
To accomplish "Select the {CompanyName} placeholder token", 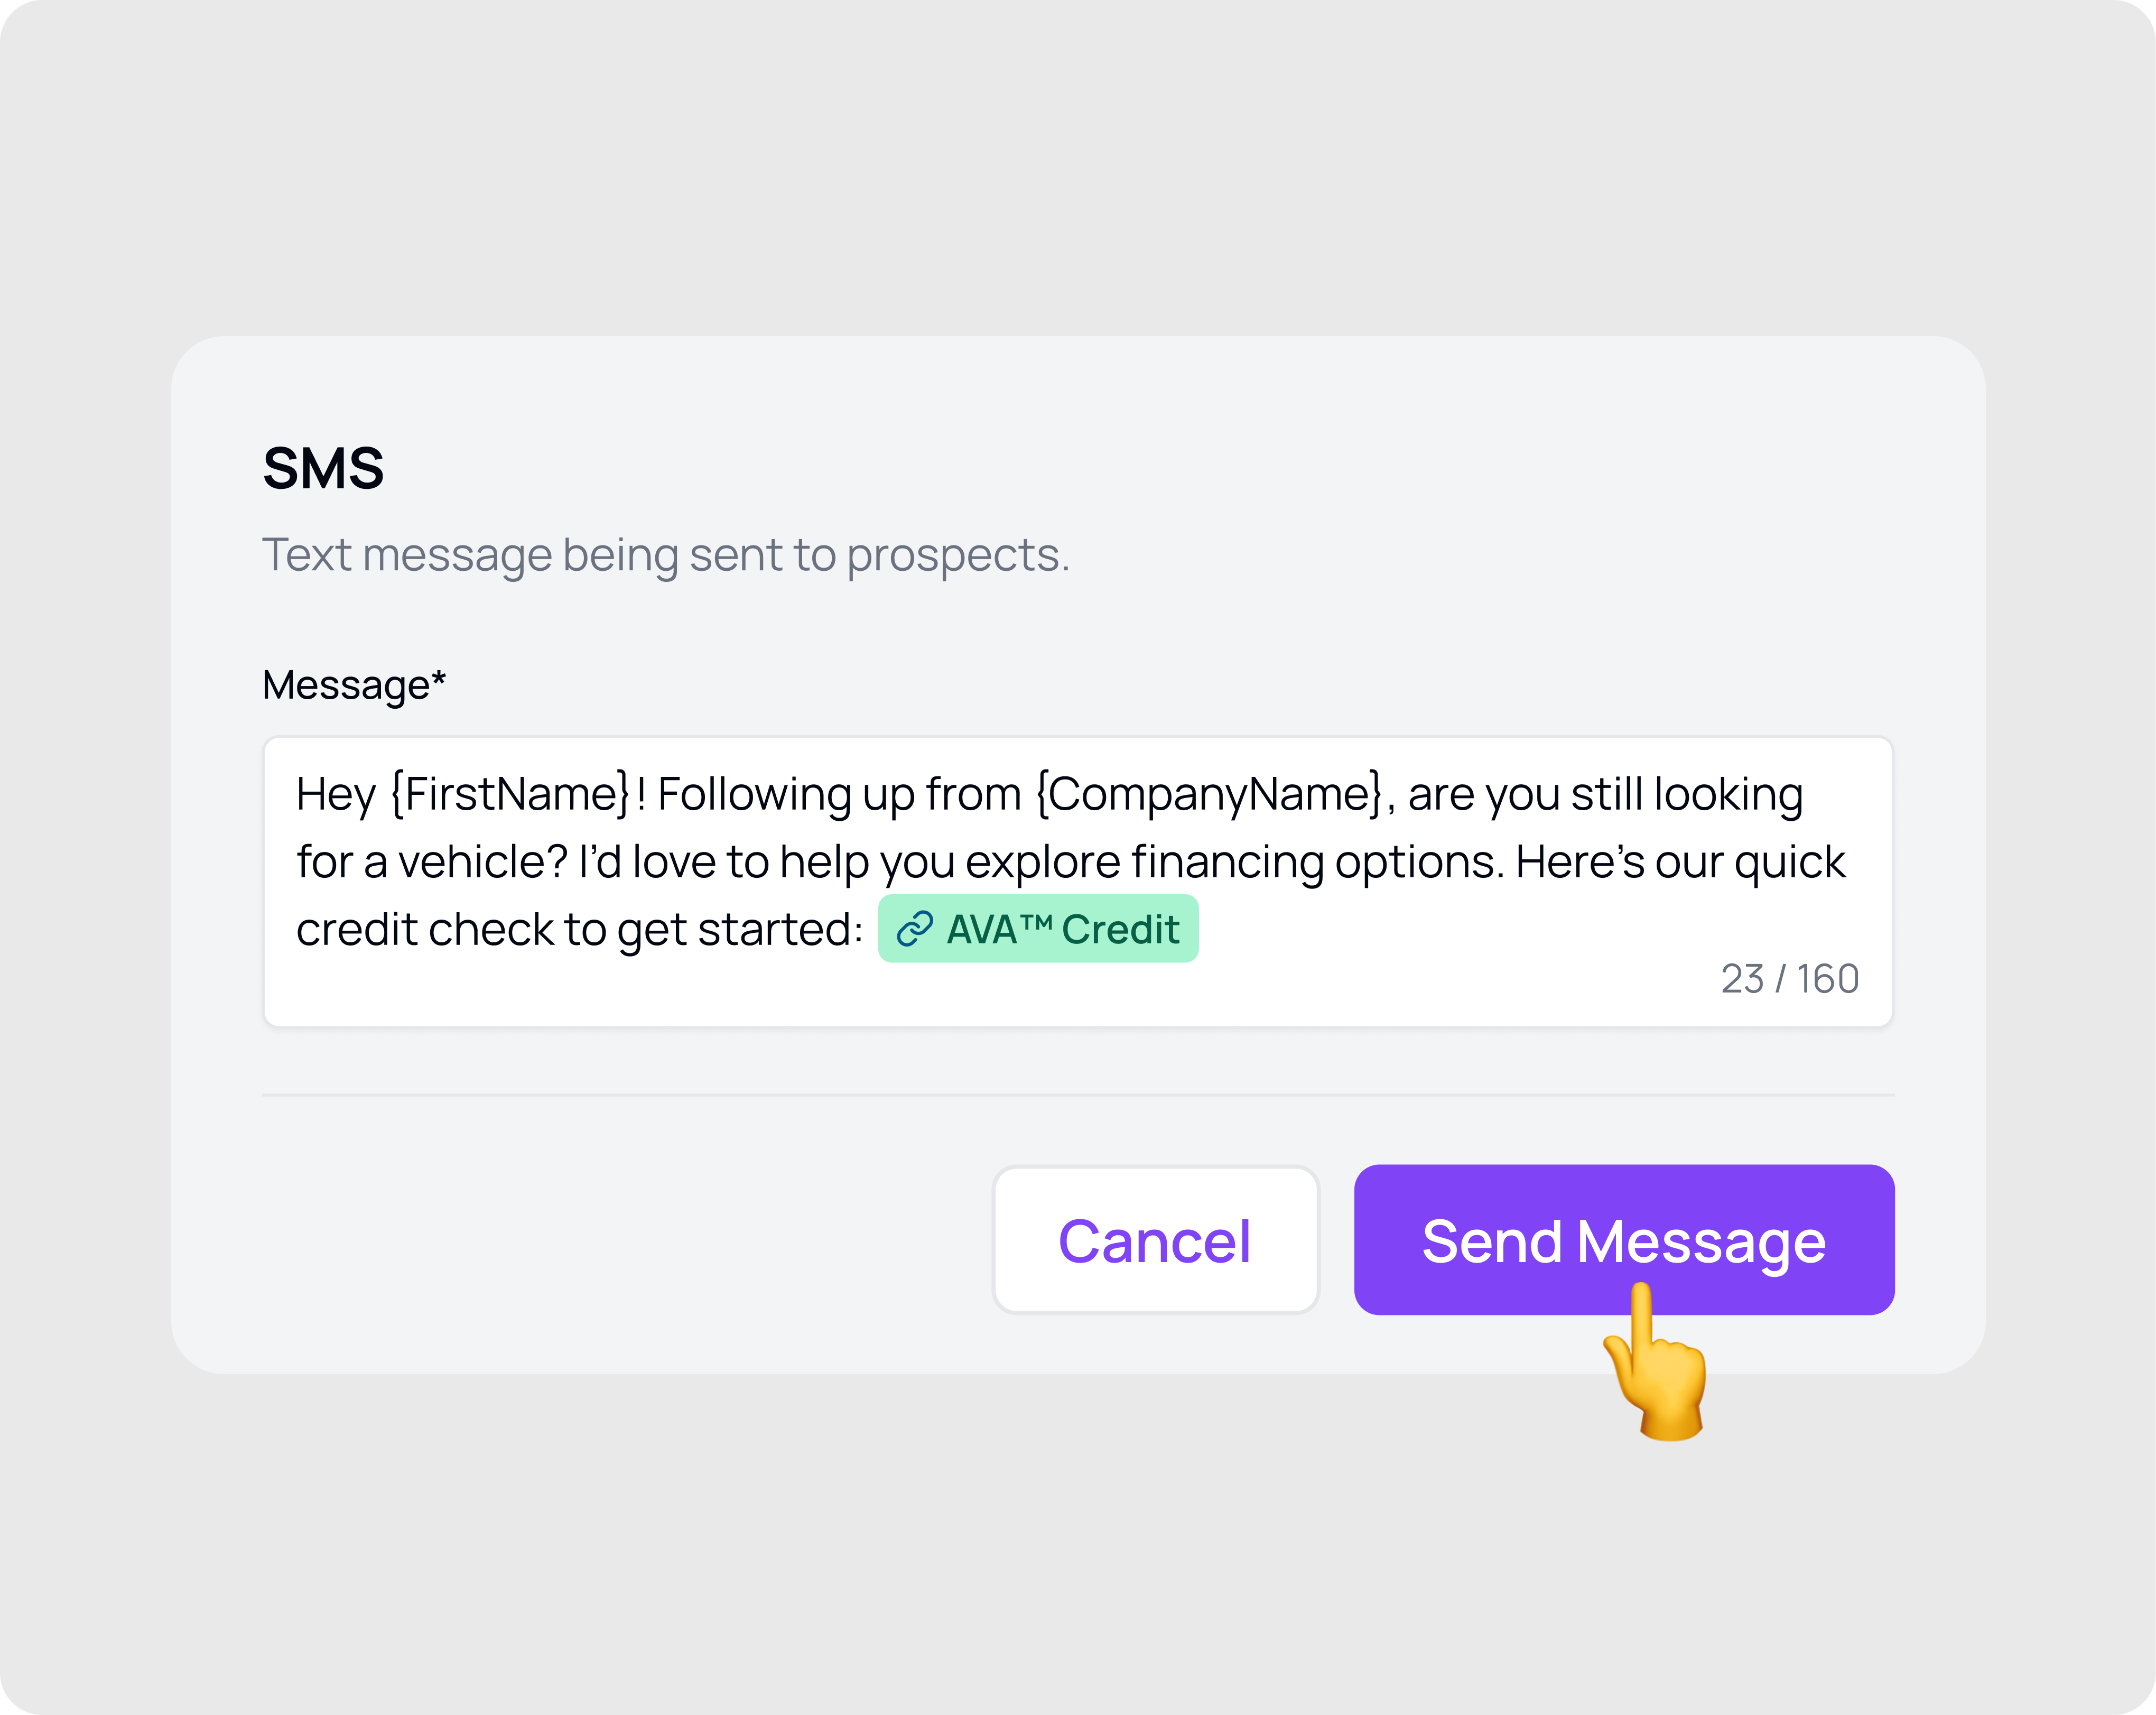I will pos(1208,793).
